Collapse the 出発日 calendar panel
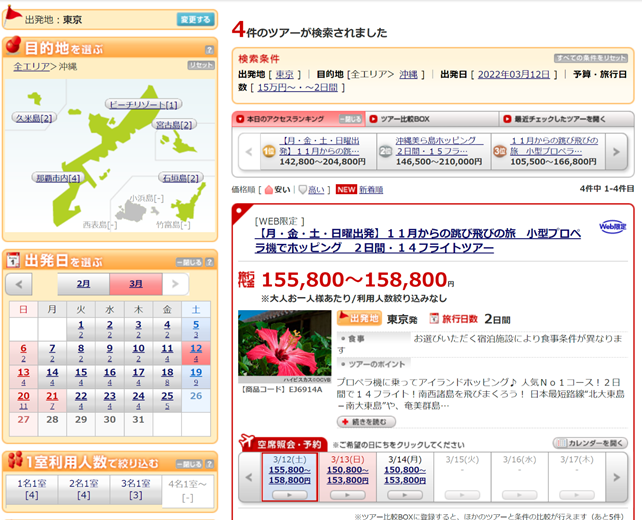The image size is (642, 520). click(x=188, y=262)
